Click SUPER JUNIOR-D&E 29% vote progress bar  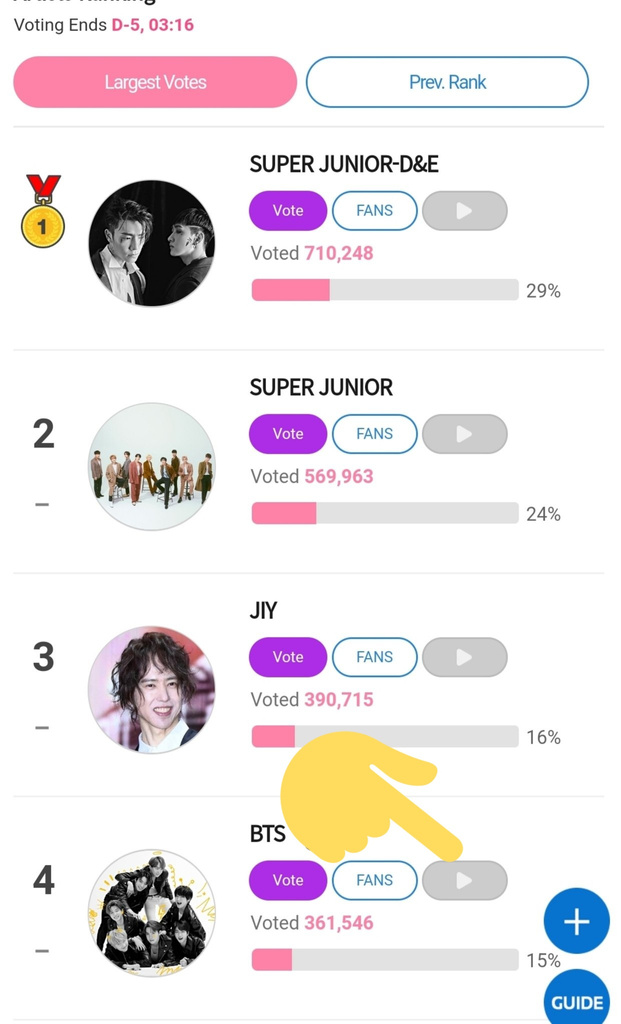384,290
